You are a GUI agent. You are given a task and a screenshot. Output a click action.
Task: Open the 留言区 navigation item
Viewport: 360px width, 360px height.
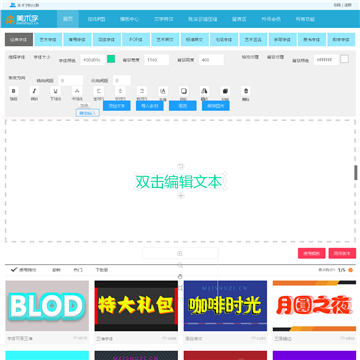[x=239, y=19]
